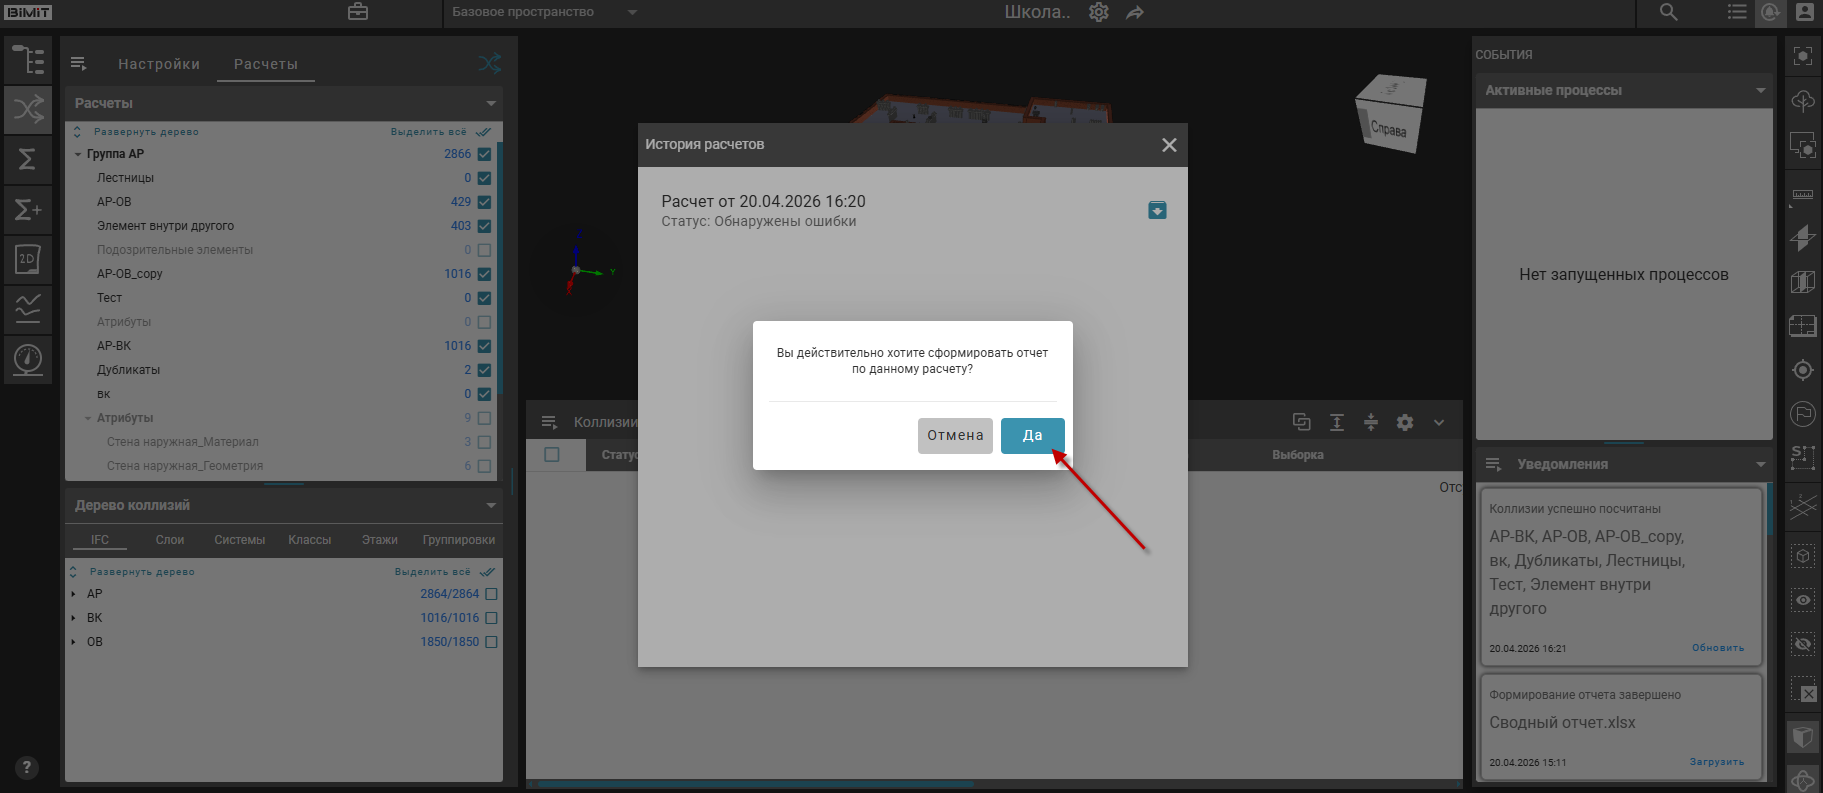Uncheck the Лестницы checkbox
This screenshot has height=793, width=1823.
point(484,178)
